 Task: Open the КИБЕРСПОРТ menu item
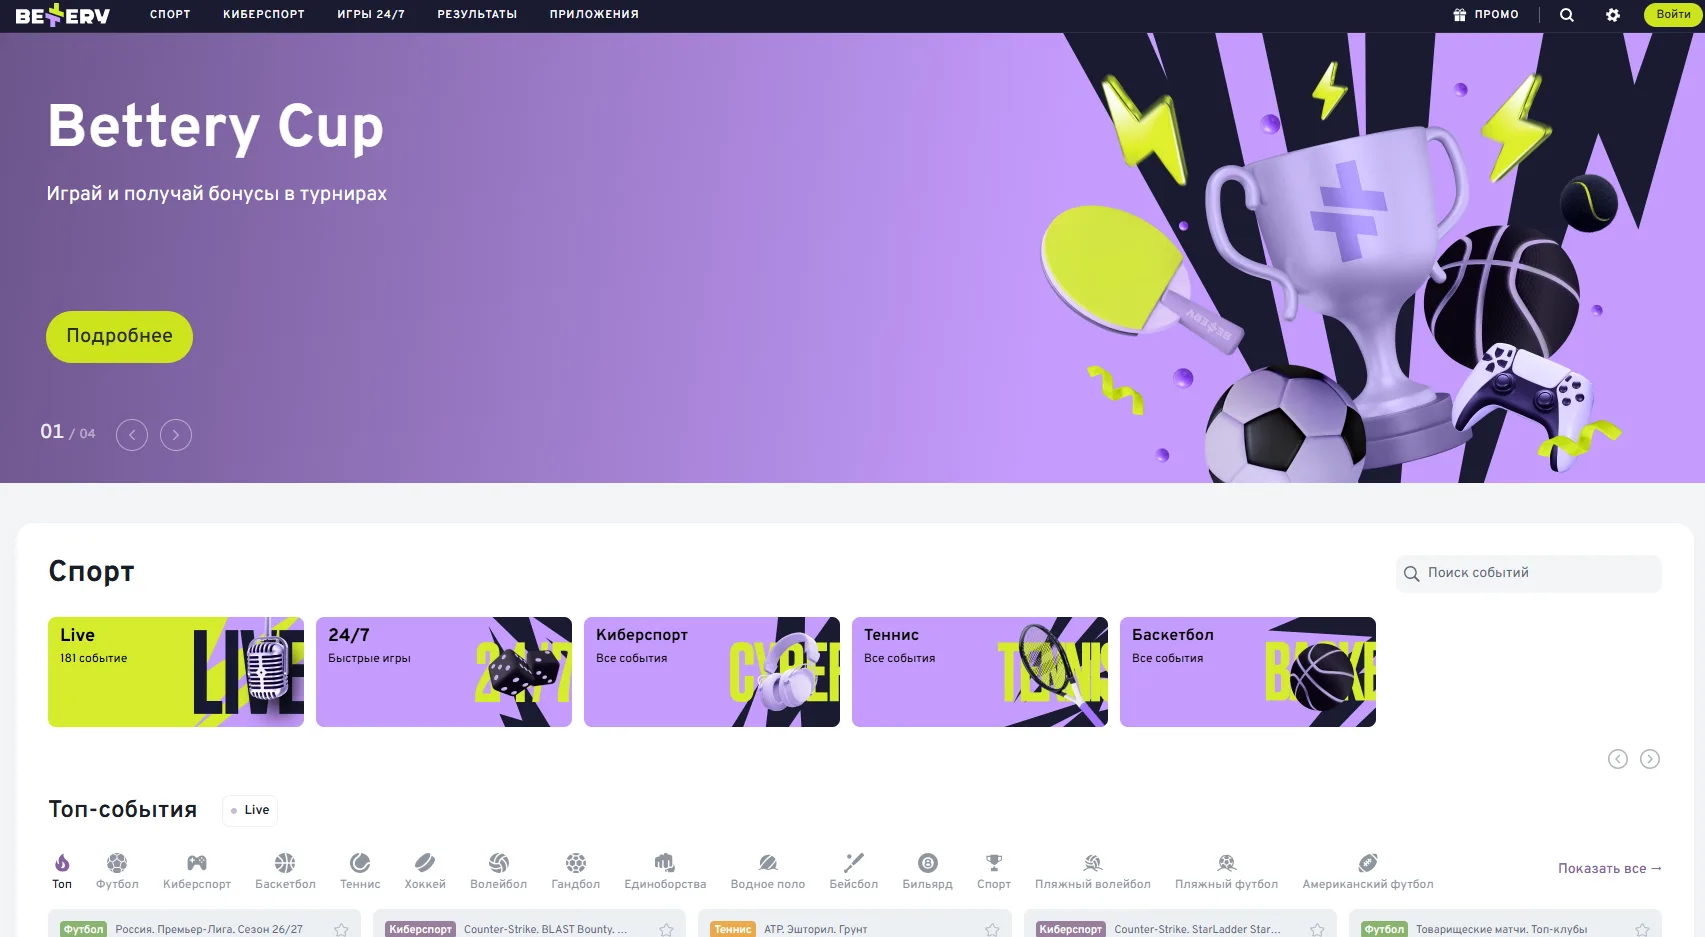pyautogui.click(x=264, y=15)
